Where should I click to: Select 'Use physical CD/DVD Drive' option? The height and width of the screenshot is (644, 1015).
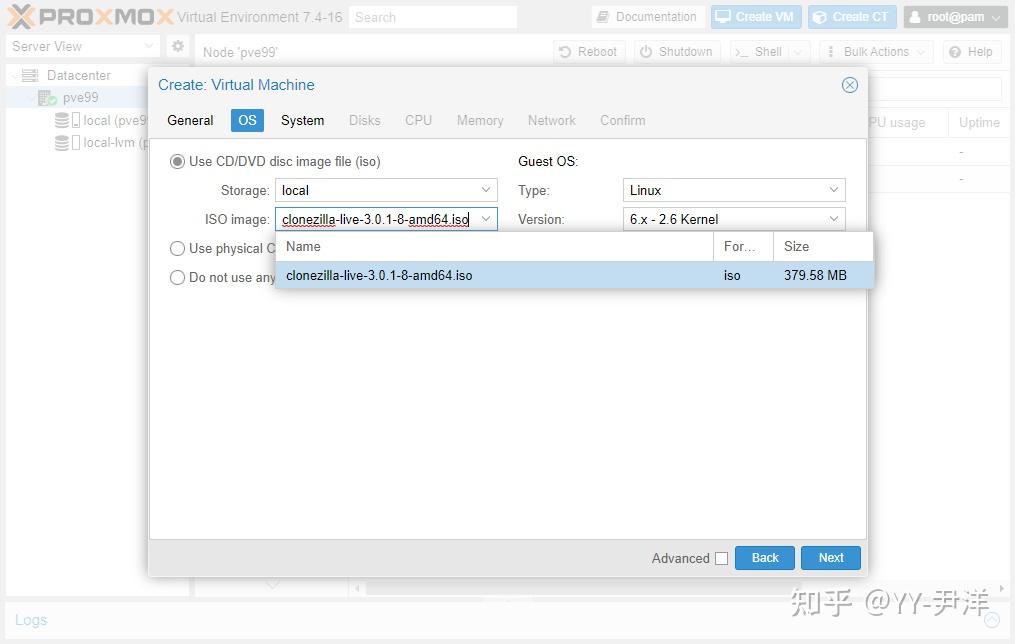177,248
